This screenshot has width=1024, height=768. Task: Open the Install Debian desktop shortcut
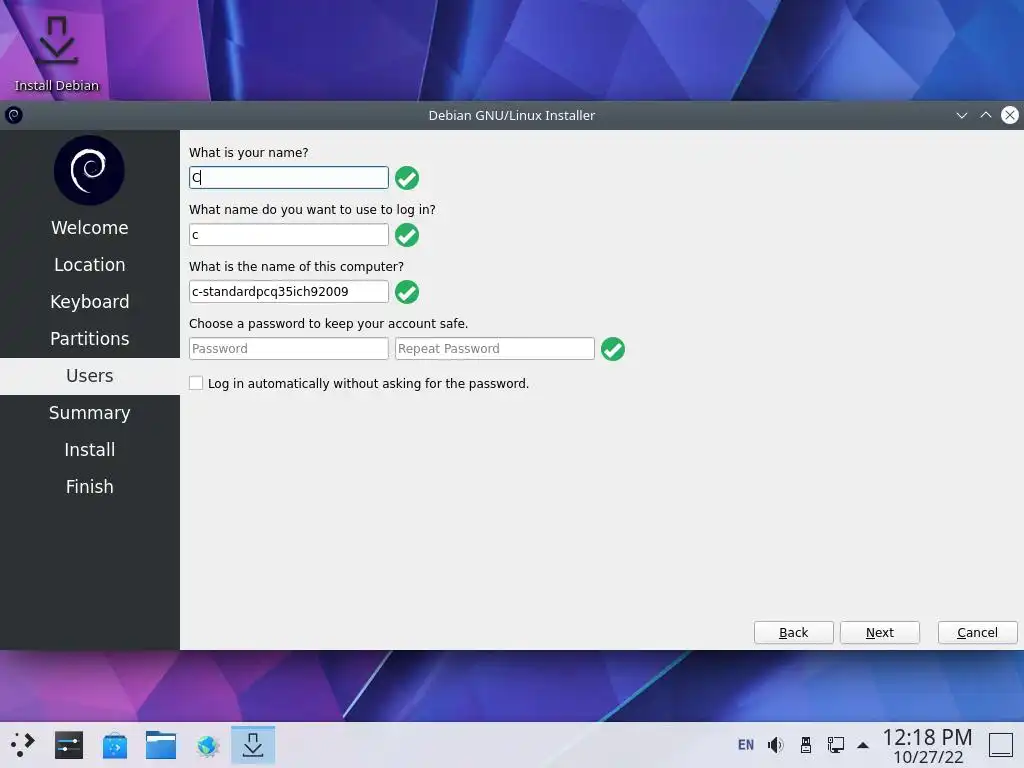pos(57,54)
